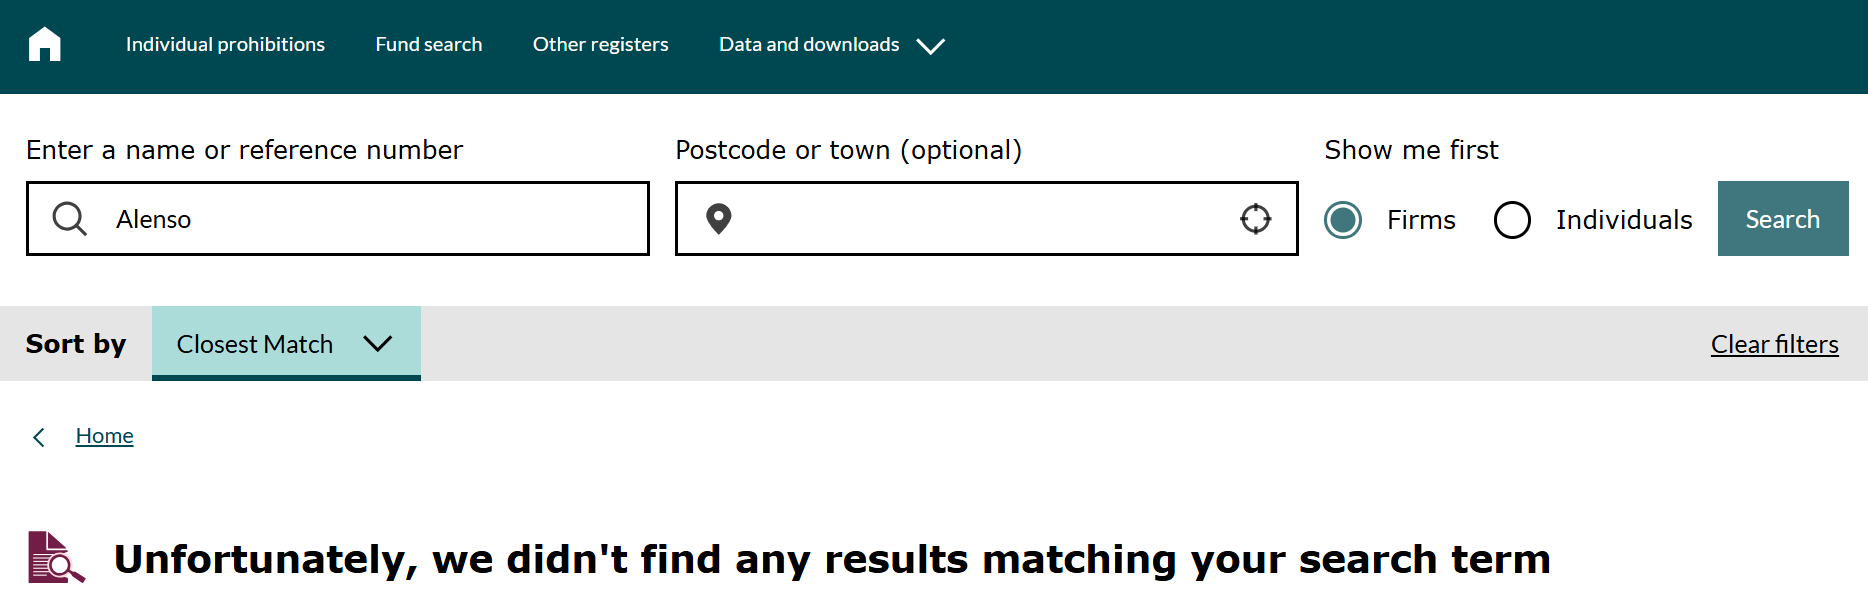1868x608 pixels.
Task: Click the Sort by dropdown chevron
Action: coord(377,344)
